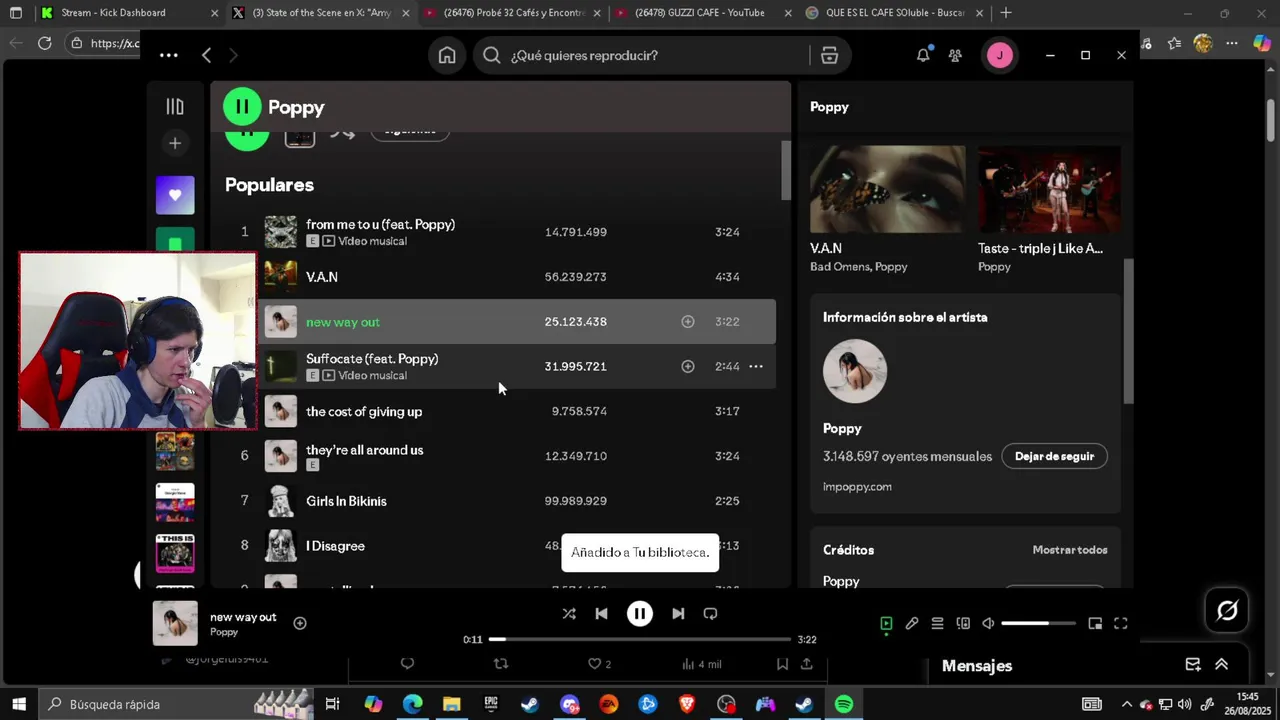The width and height of the screenshot is (1280, 720).
Task: Show lyrics with the microphone icon
Action: (x=912, y=624)
